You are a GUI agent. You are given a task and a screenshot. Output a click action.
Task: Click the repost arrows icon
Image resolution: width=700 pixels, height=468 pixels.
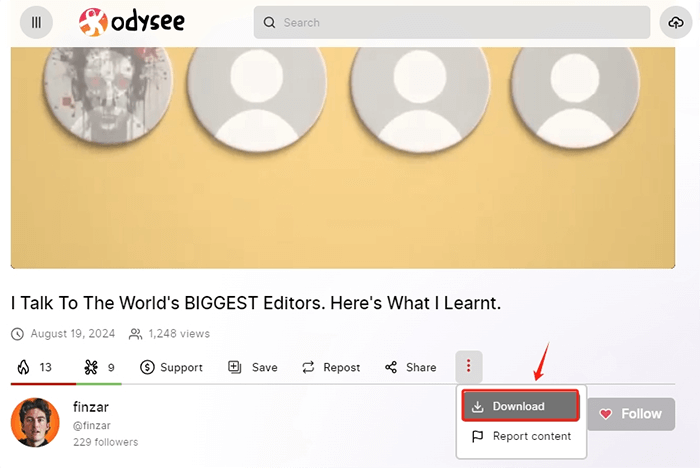[308, 367]
